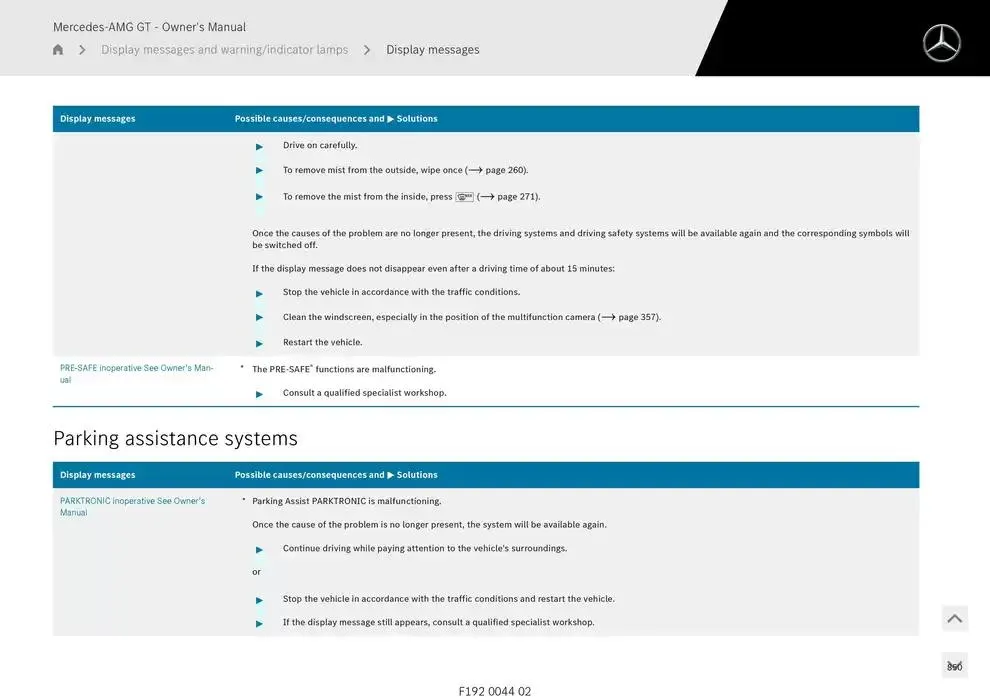The image size is (990, 700).
Task: Follow the 'page 260' reference link
Action: click(504, 171)
